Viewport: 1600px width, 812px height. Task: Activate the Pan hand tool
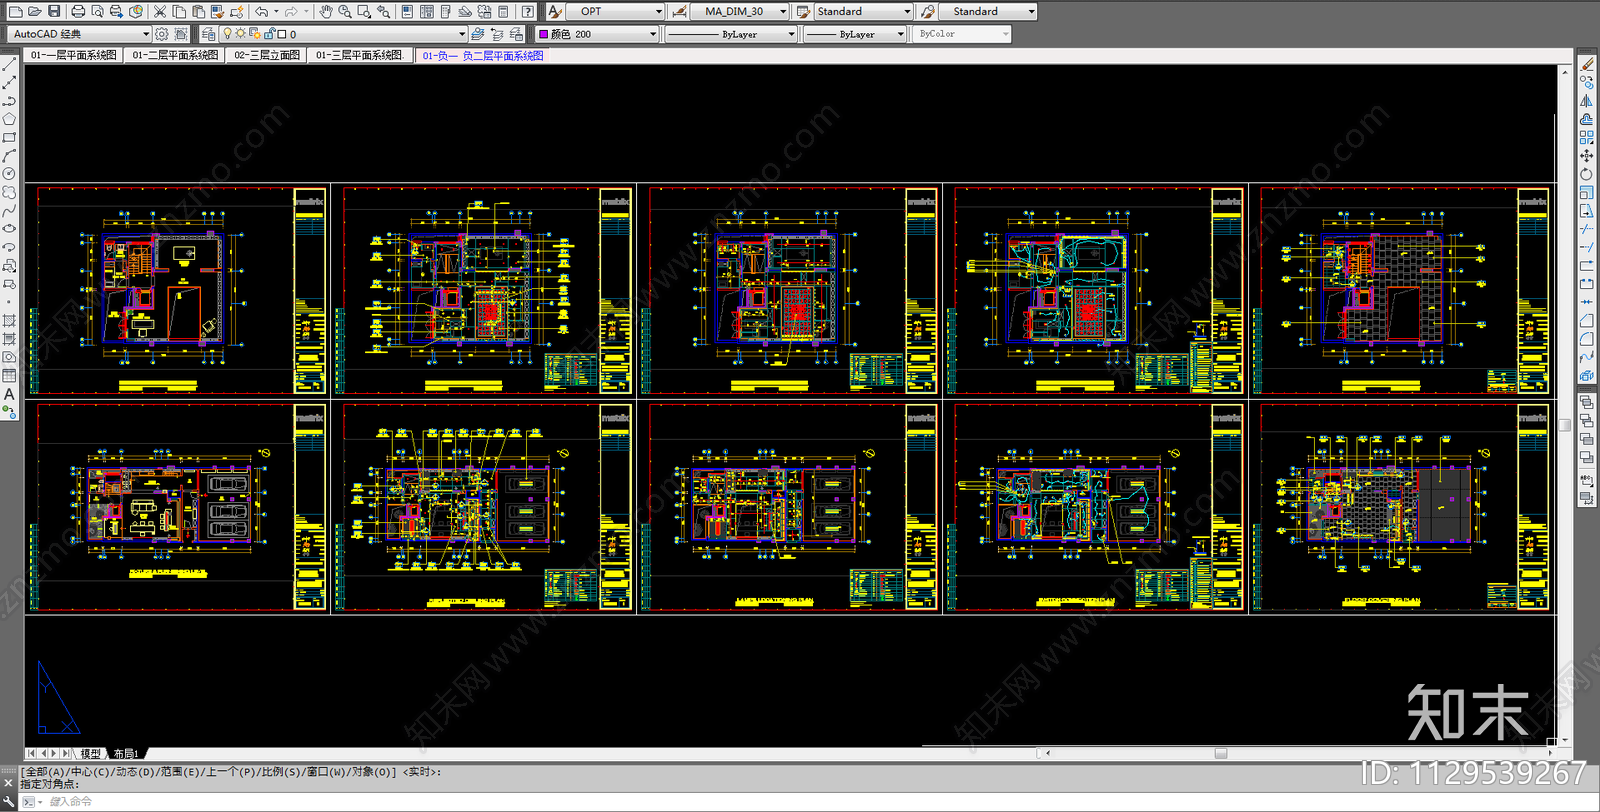coord(326,12)
